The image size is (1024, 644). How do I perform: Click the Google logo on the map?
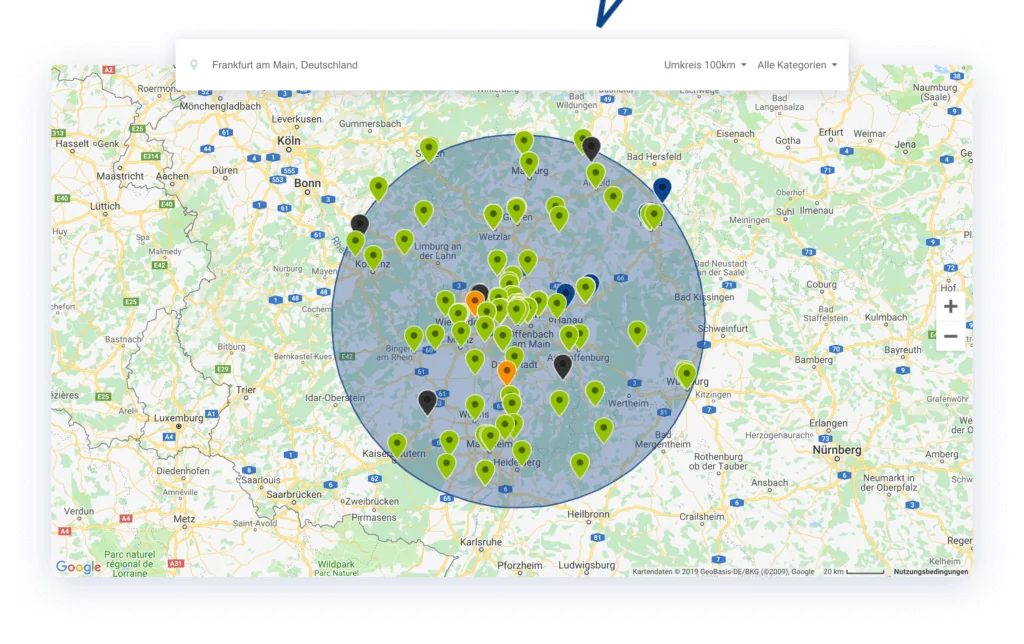[x=78, y=567]
